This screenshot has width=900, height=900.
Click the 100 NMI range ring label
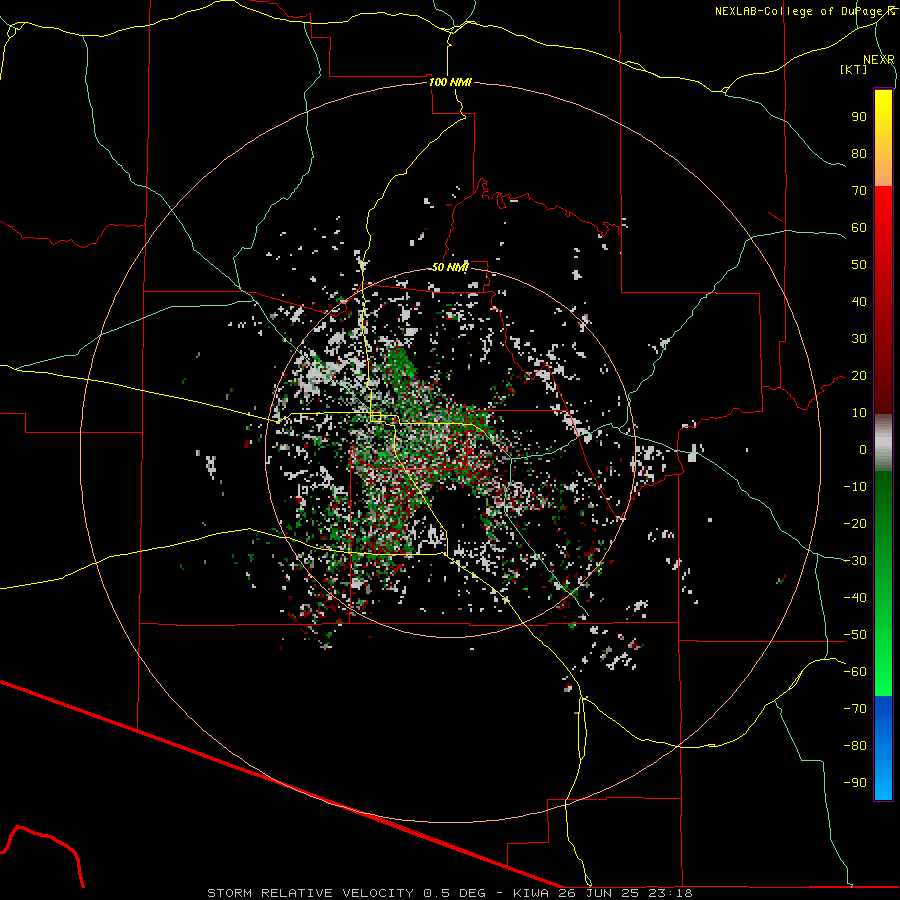click(451, 82)
